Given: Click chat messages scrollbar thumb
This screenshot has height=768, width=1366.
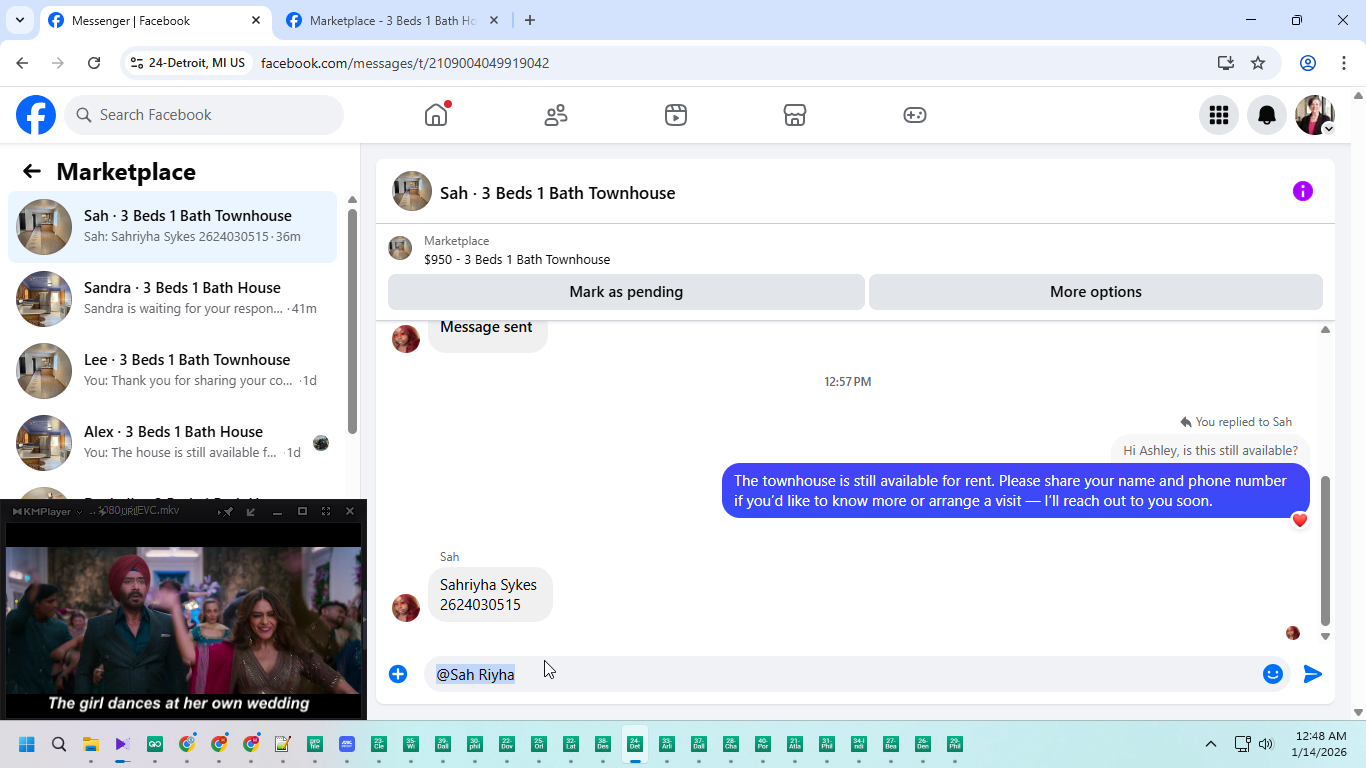Looking at the screenshot, I should pyautogui.click(x=1325, y=550).
